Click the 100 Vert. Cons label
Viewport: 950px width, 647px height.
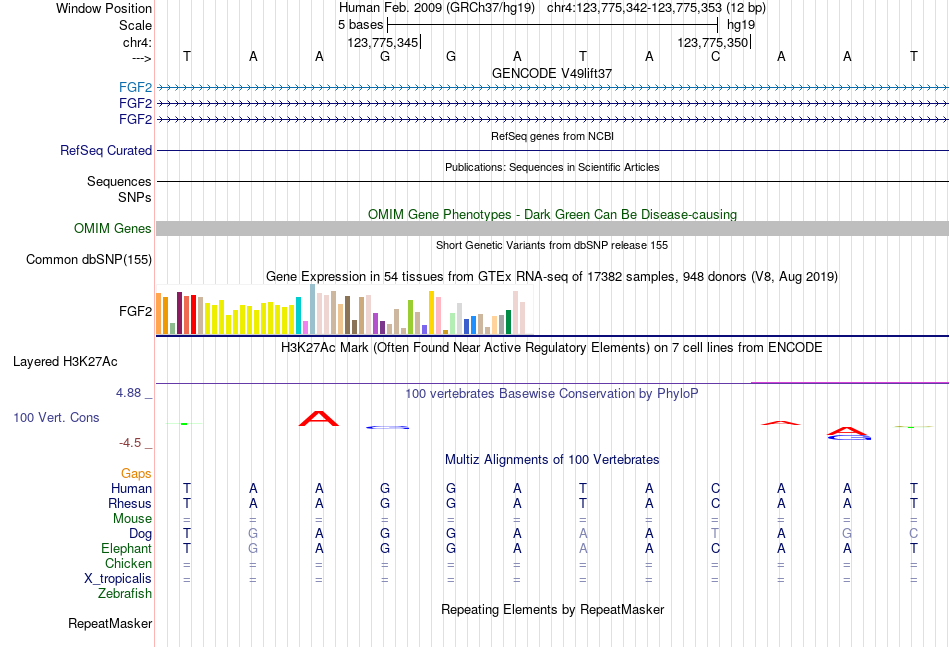[56, 417]
